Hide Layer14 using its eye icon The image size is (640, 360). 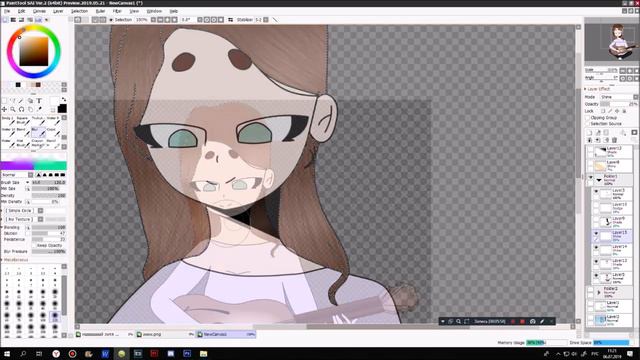point(596,247)
